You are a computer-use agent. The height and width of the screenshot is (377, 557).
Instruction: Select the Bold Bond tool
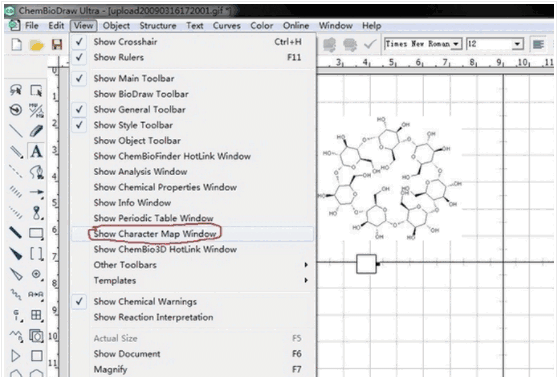tap(16, 233)
